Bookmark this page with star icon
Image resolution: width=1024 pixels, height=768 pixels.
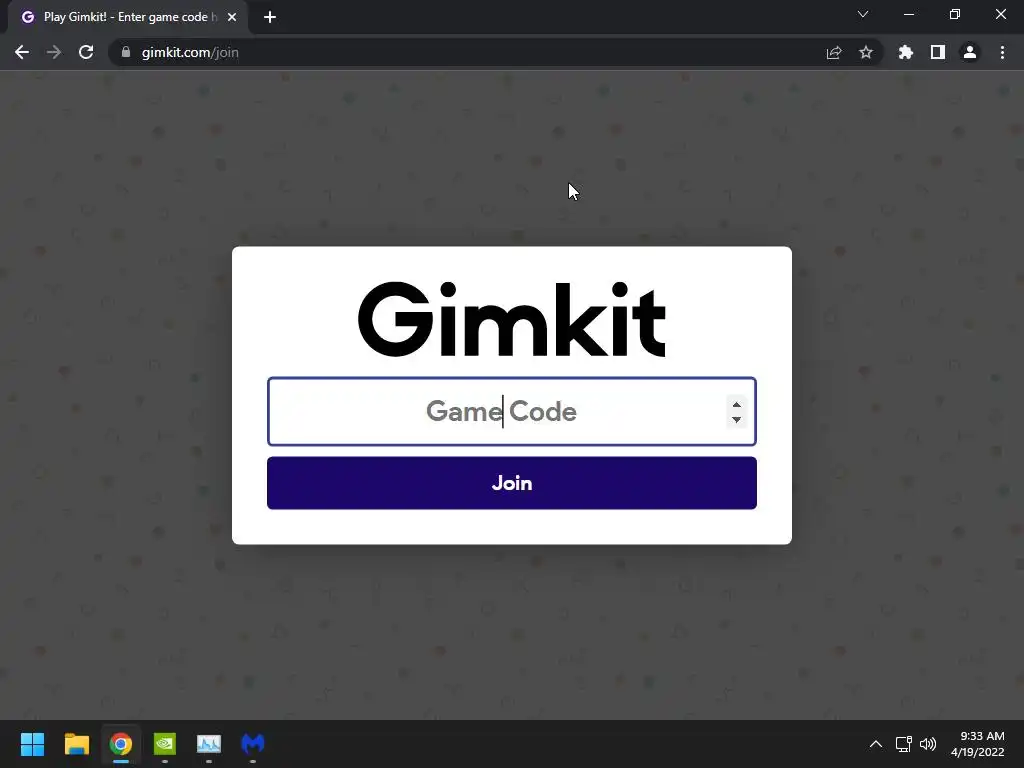866,52
